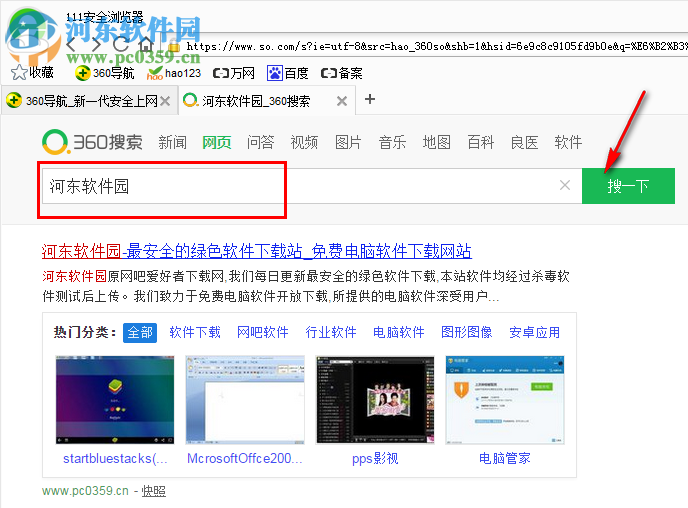Viewport: 688px width, 508px height.
Task: Select 音乐 search category
Action: click(392, 143)
